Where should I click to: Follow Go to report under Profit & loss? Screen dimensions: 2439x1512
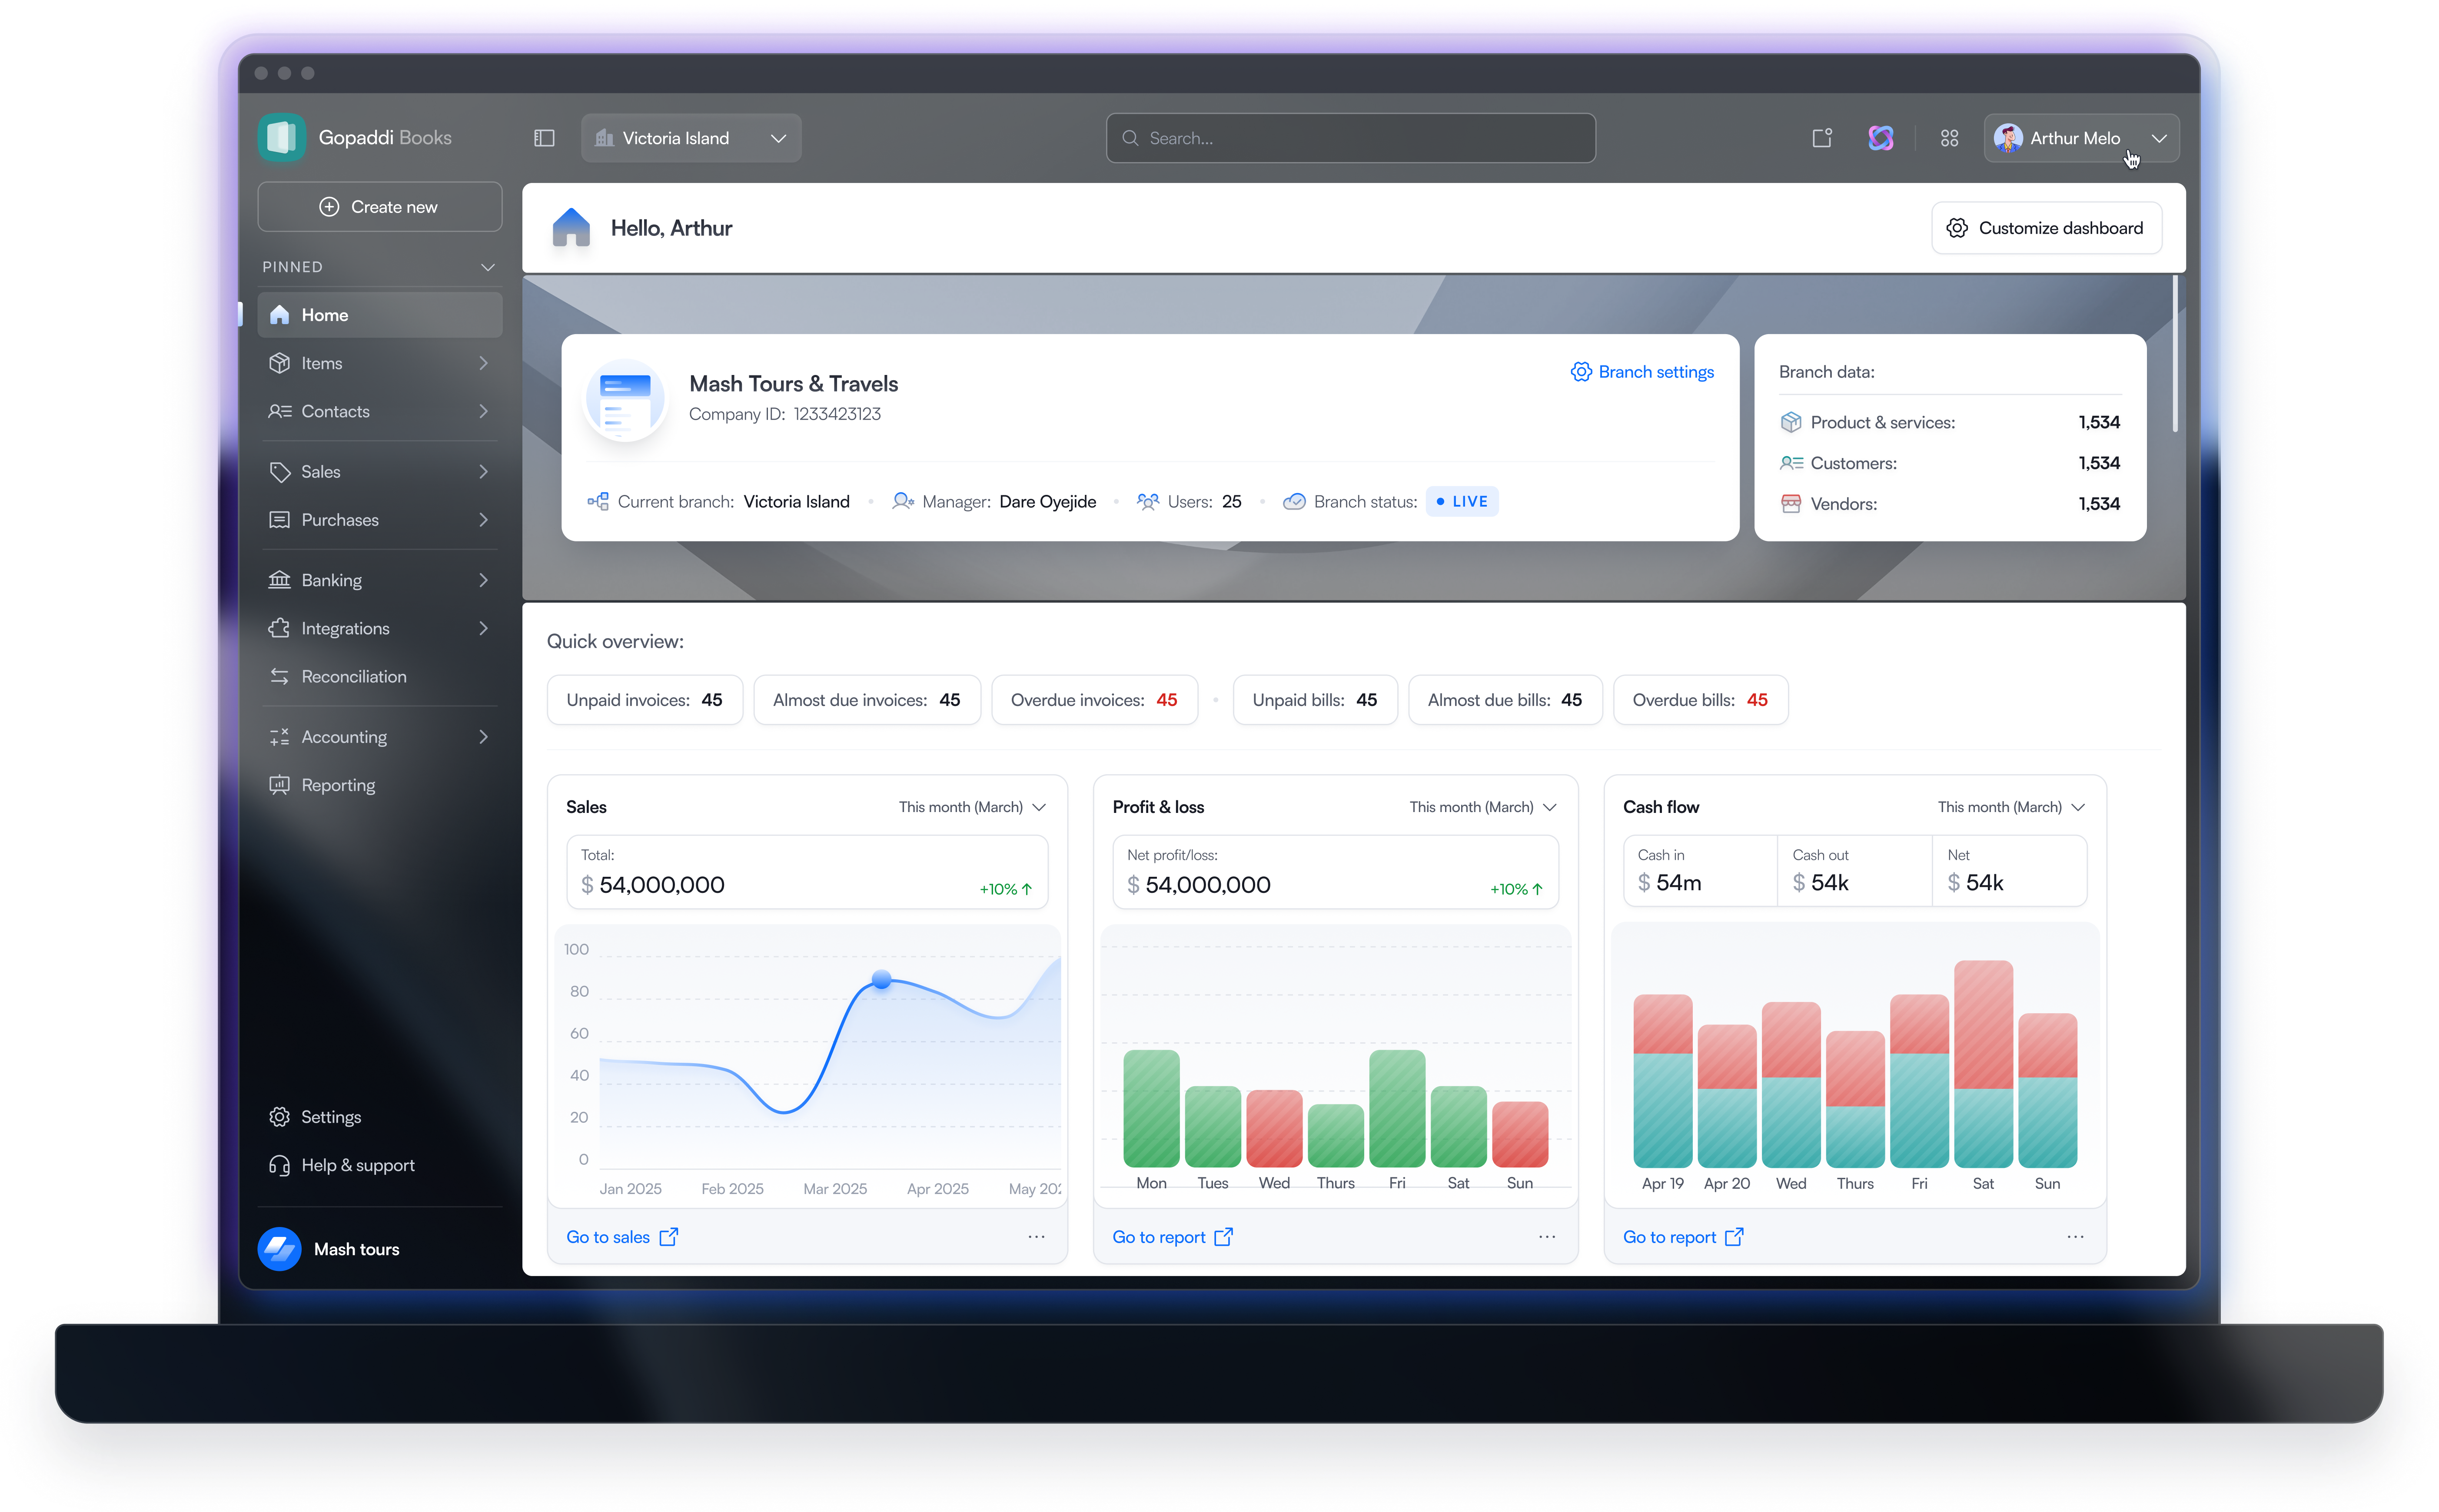pos(1172,1237)
